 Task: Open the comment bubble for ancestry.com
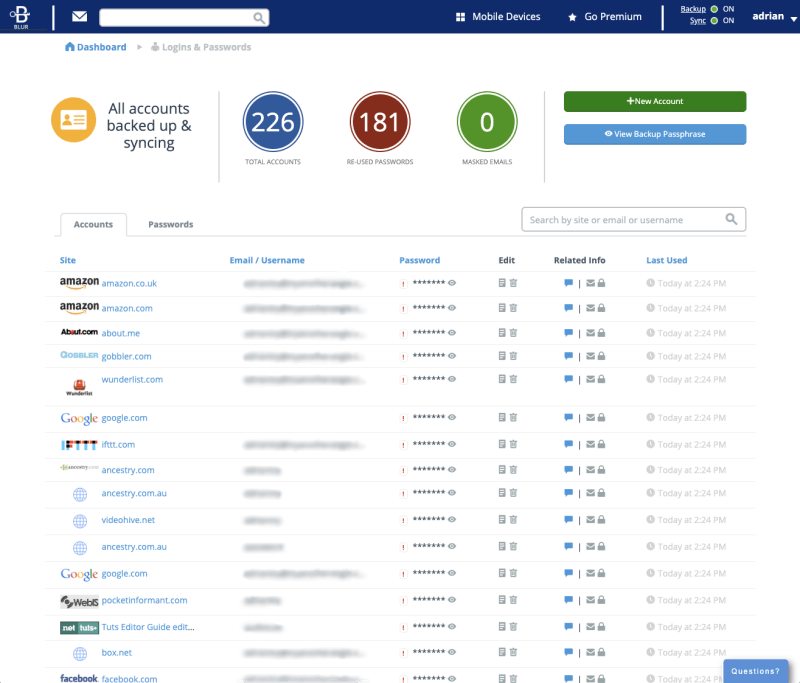click(x=568, y=470)
